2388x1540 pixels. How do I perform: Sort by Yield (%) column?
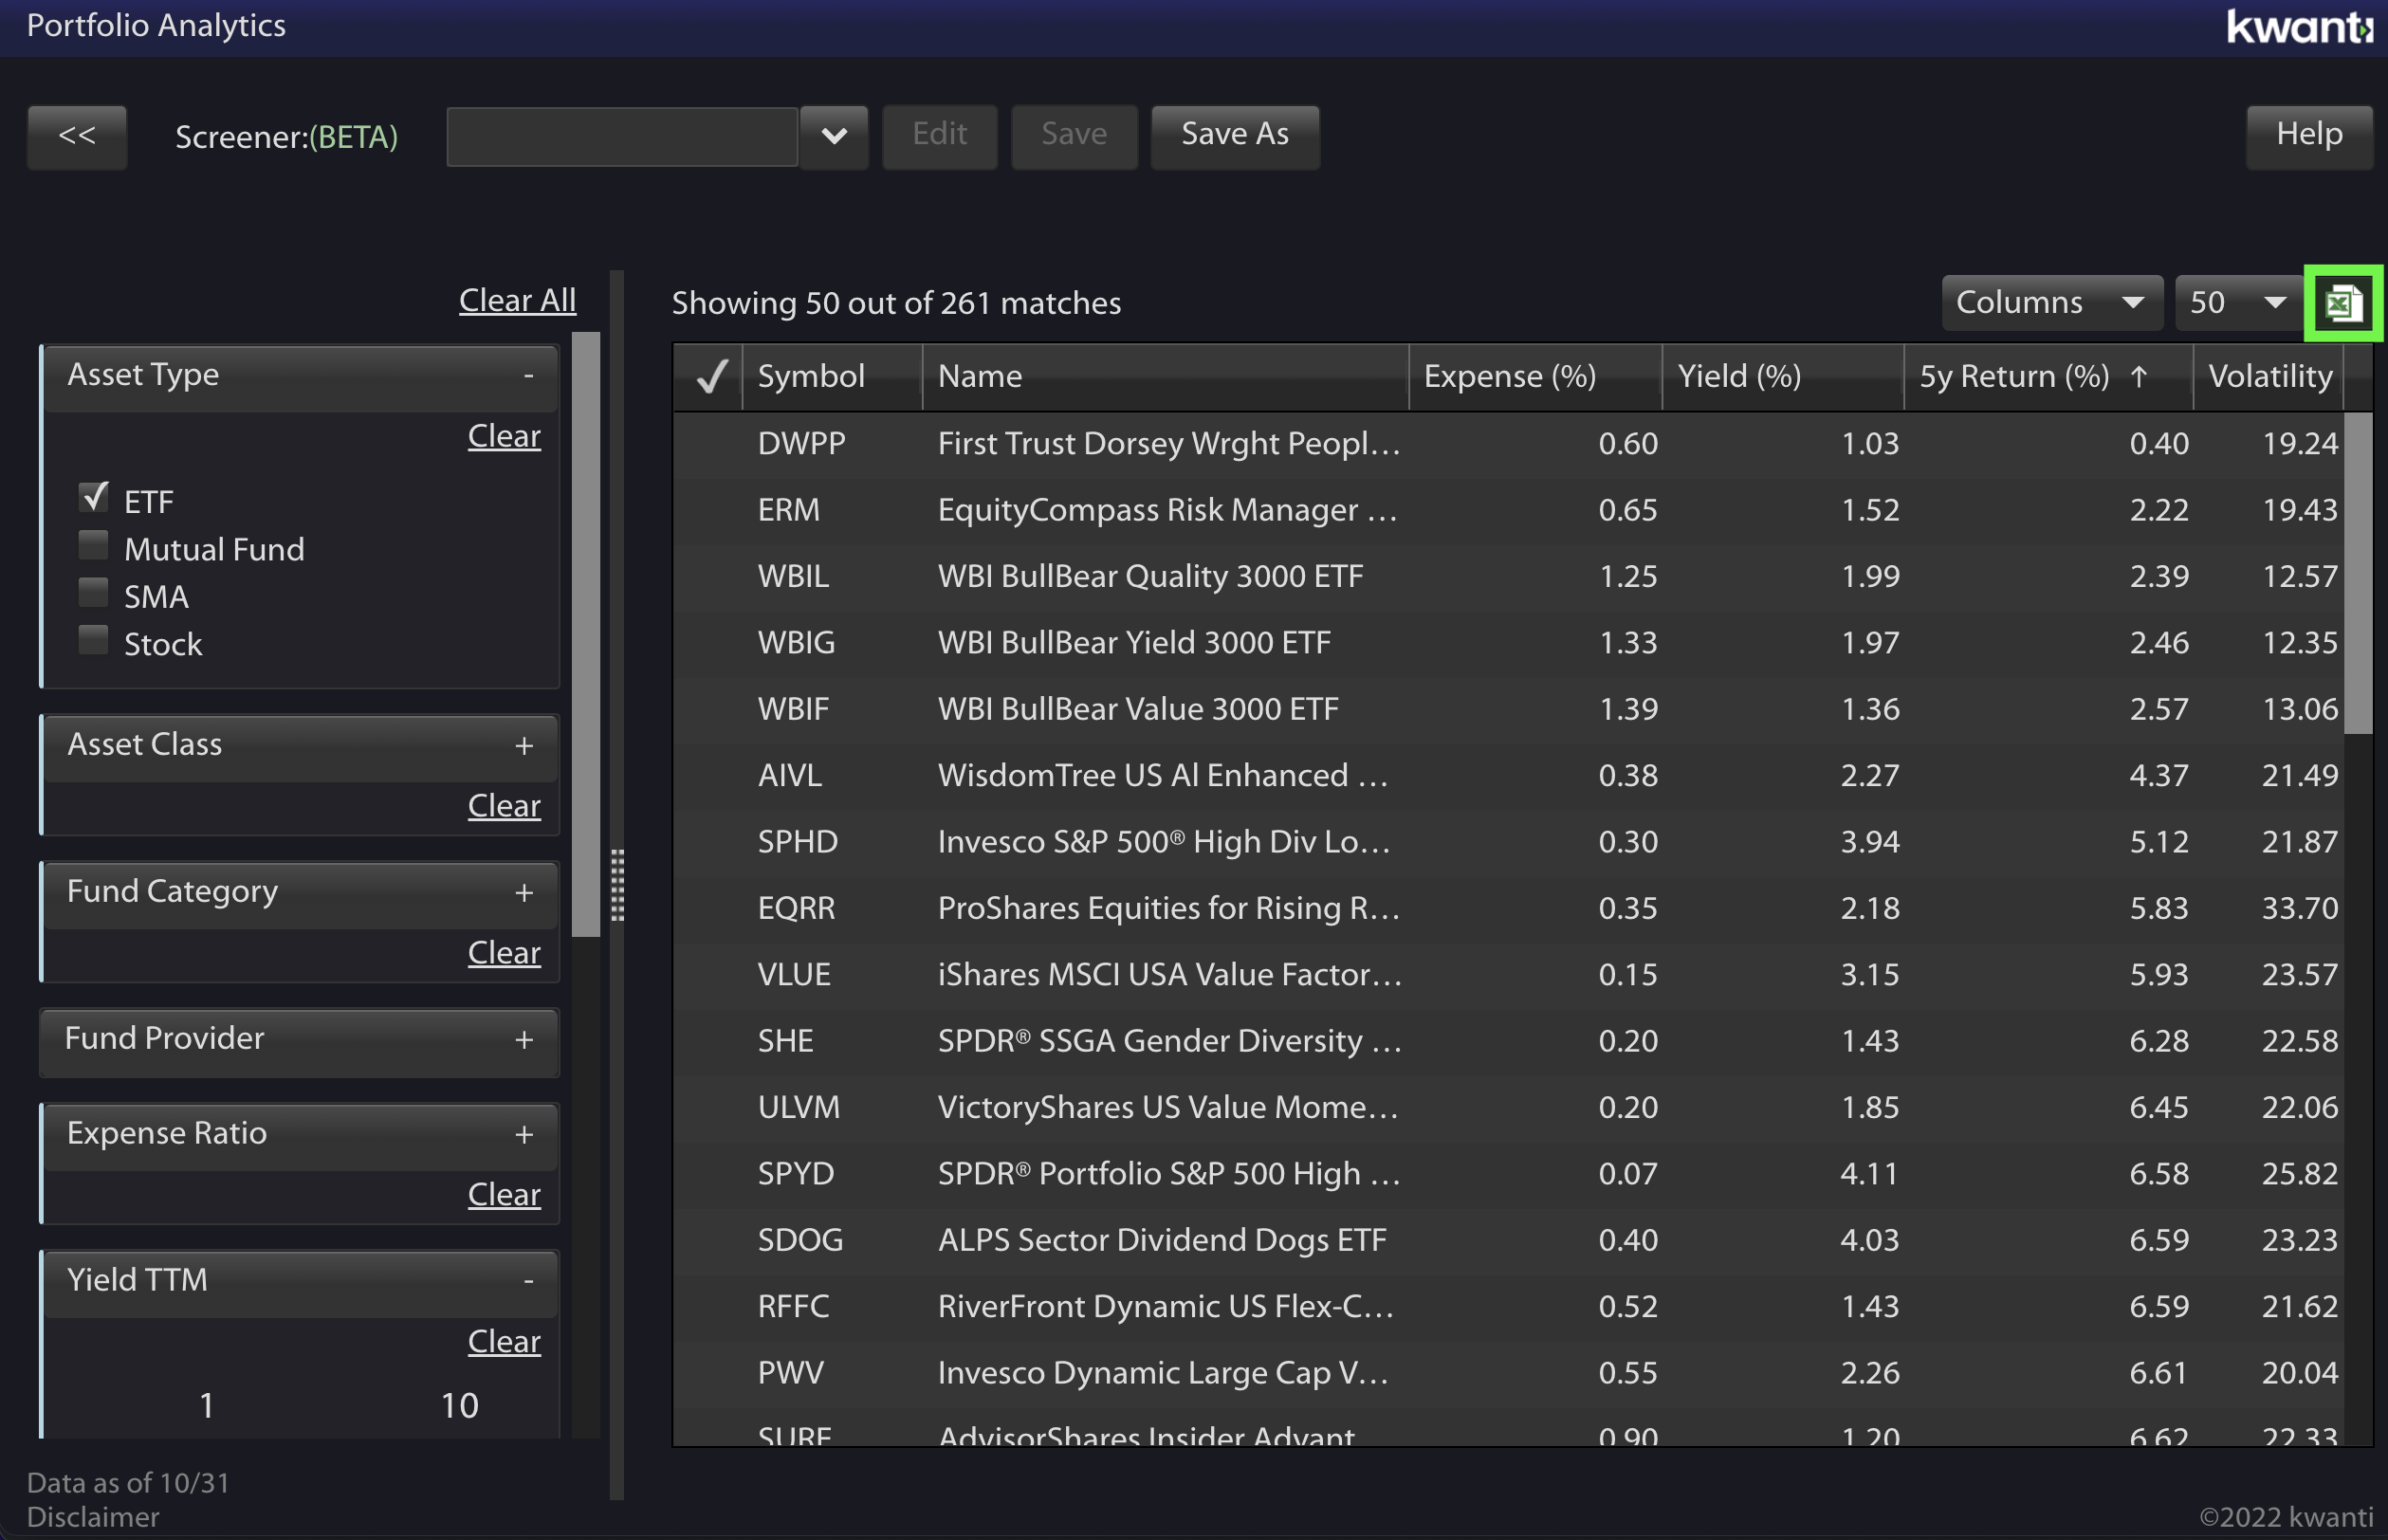click(x=1783, y=377)
